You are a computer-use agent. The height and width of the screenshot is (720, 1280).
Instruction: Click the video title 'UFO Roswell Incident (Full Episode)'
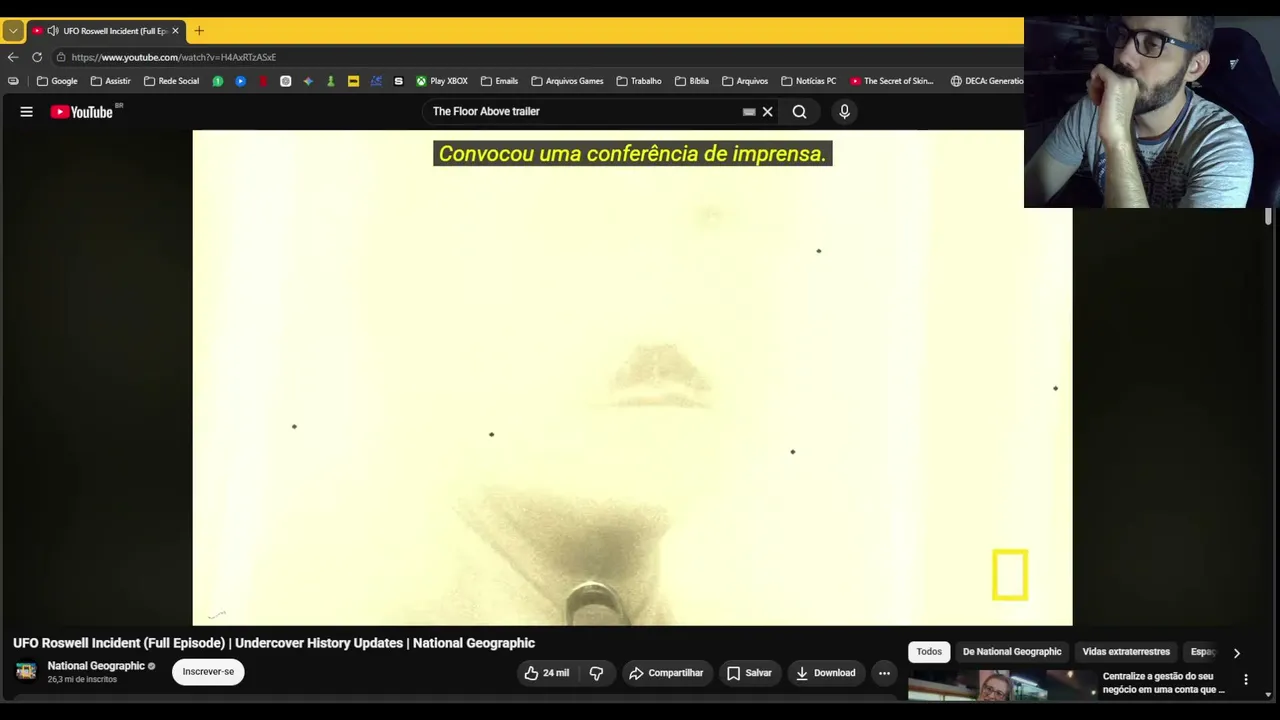(274, 643)
